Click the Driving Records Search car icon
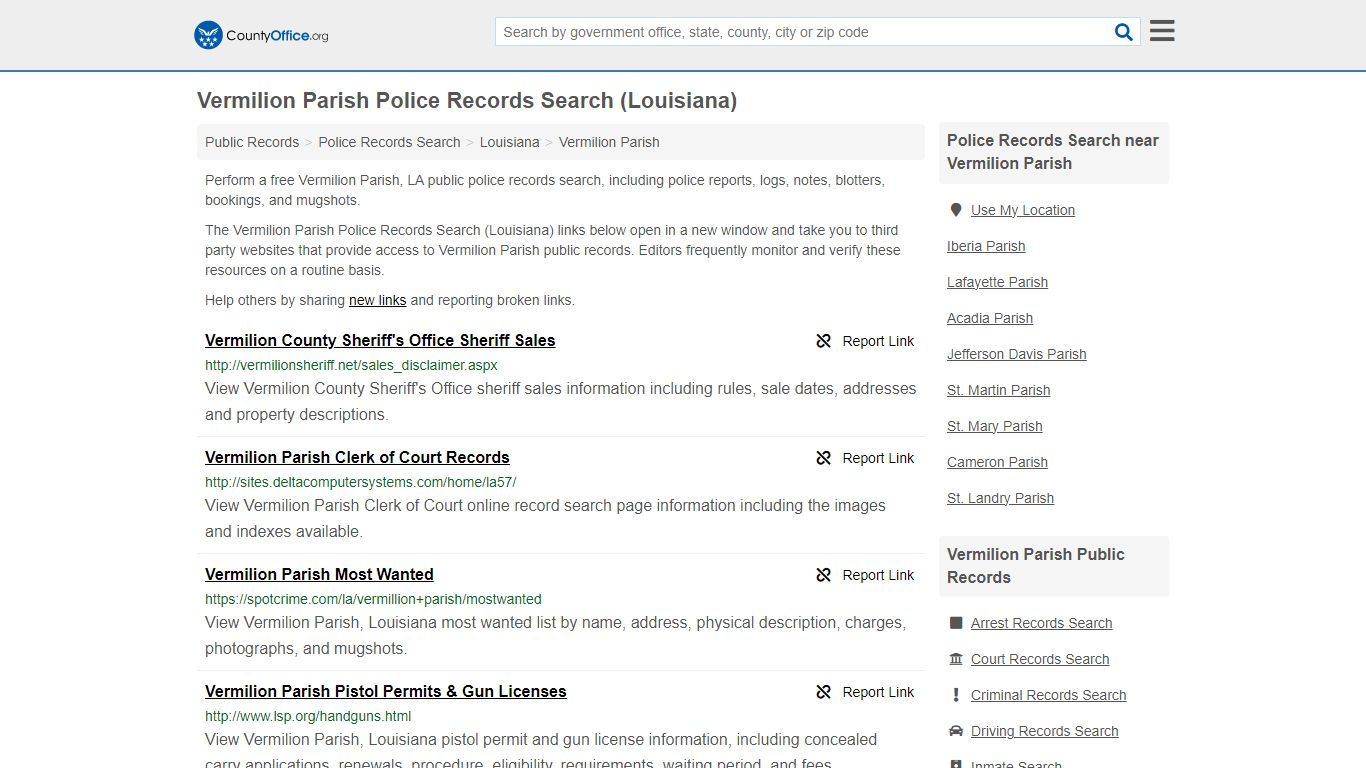 pyautogui.click(x=956, y=731)
